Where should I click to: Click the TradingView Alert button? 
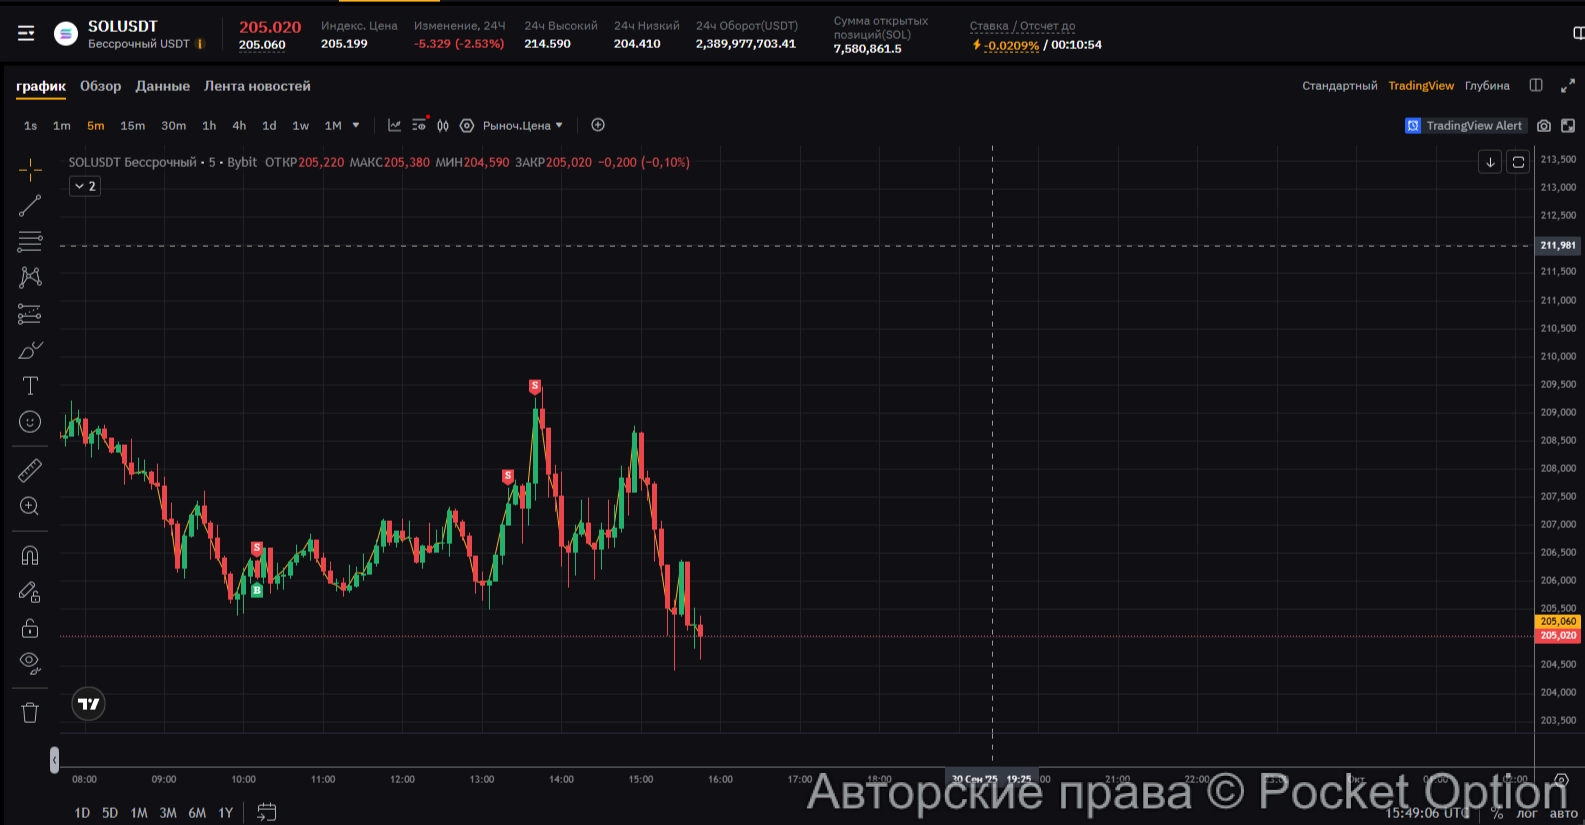[1464, 126]
